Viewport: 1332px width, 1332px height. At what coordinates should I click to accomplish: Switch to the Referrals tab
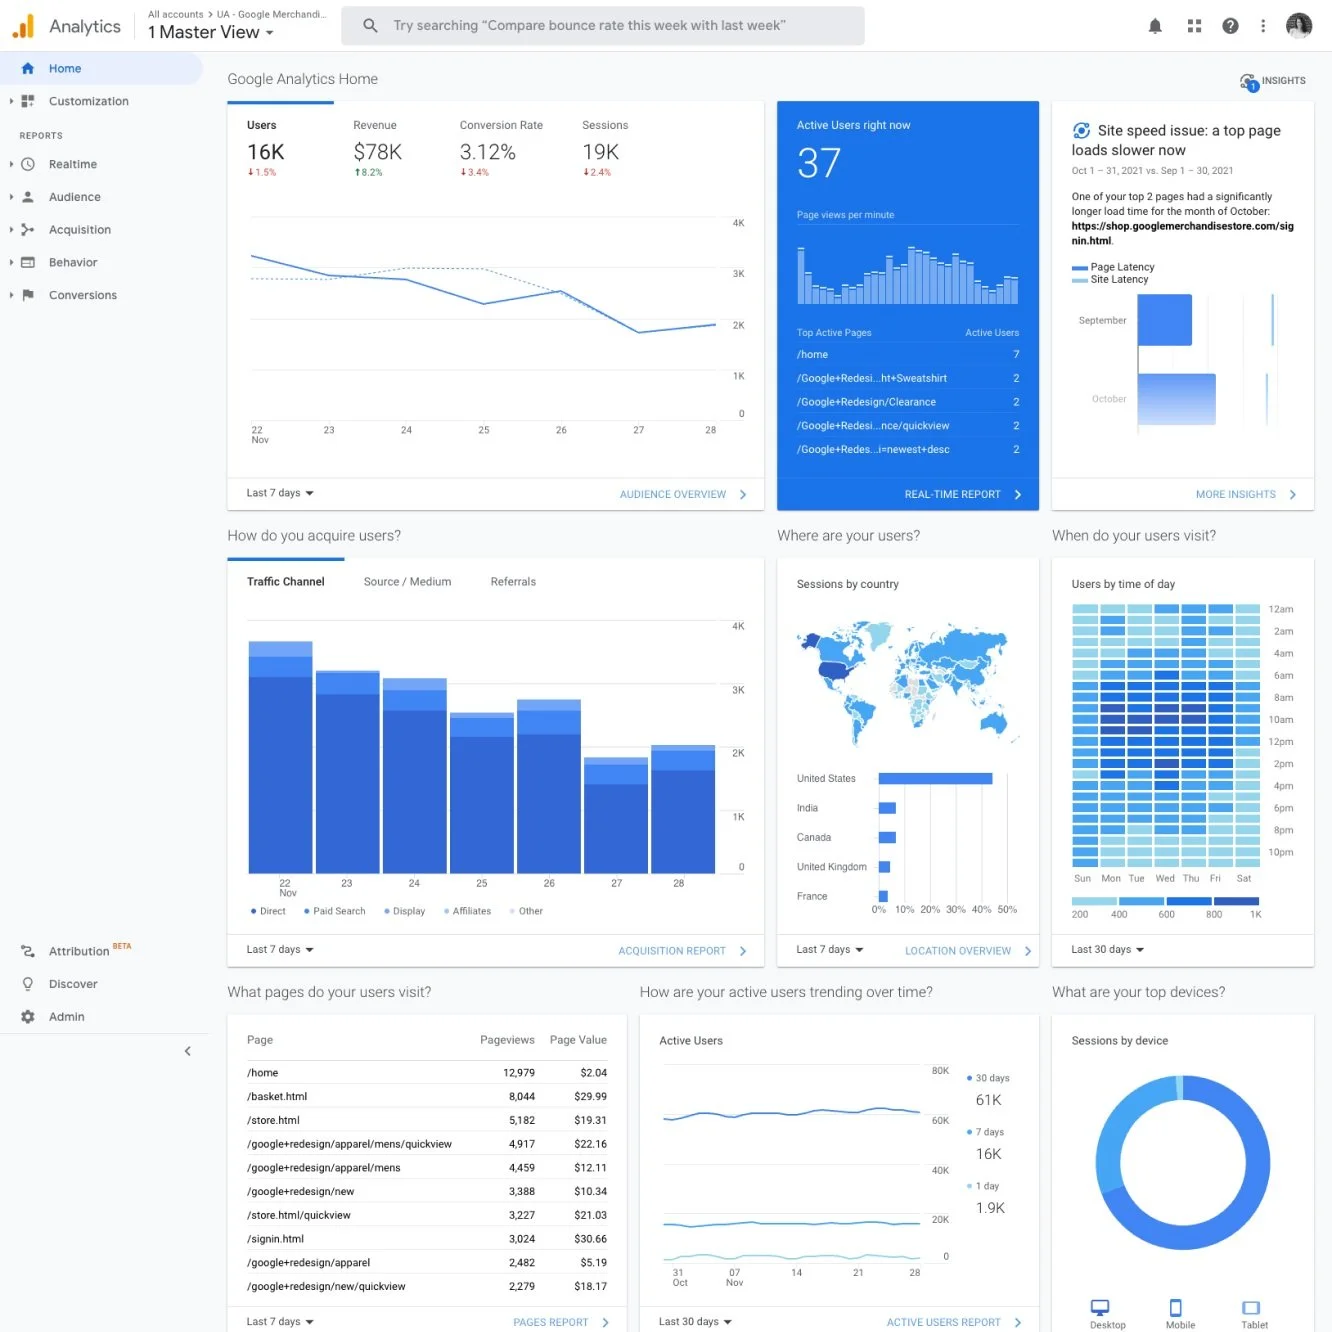[x=513, y=582]
